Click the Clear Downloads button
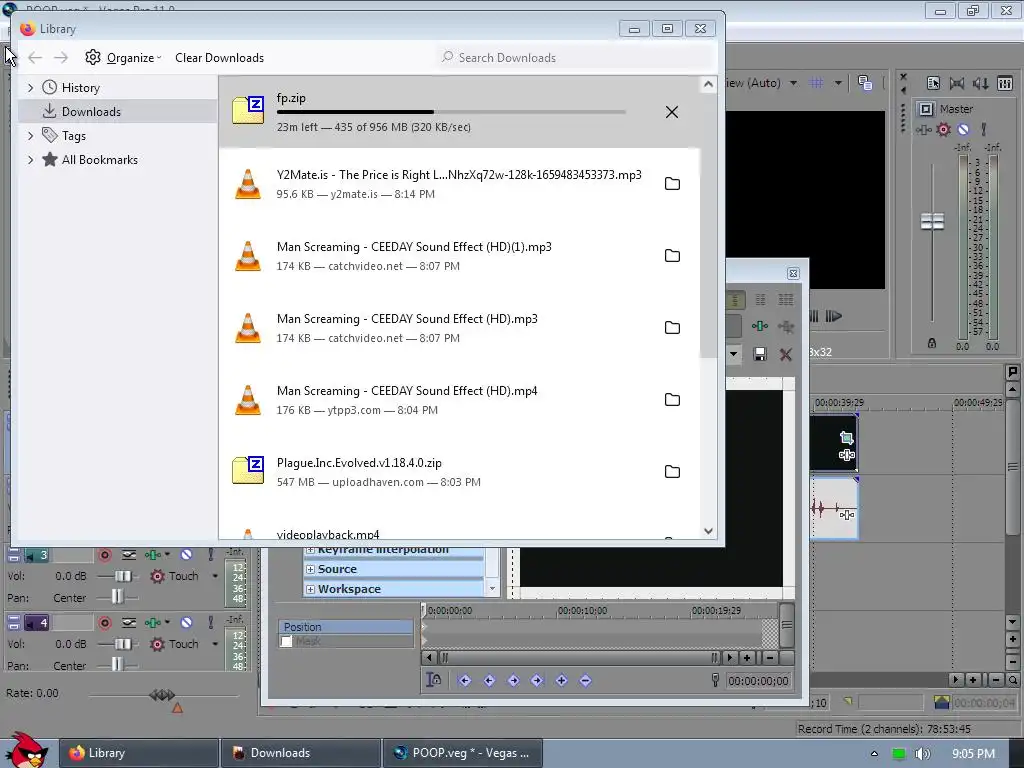The width and height of the screenshot is (1024, 768). pyautogui.click(x=219, y=57)
